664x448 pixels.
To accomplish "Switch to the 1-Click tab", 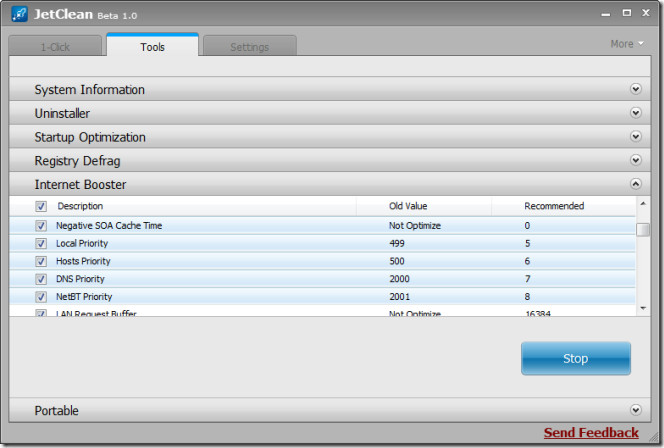I will pyautogui.click(x=55, y=47).
